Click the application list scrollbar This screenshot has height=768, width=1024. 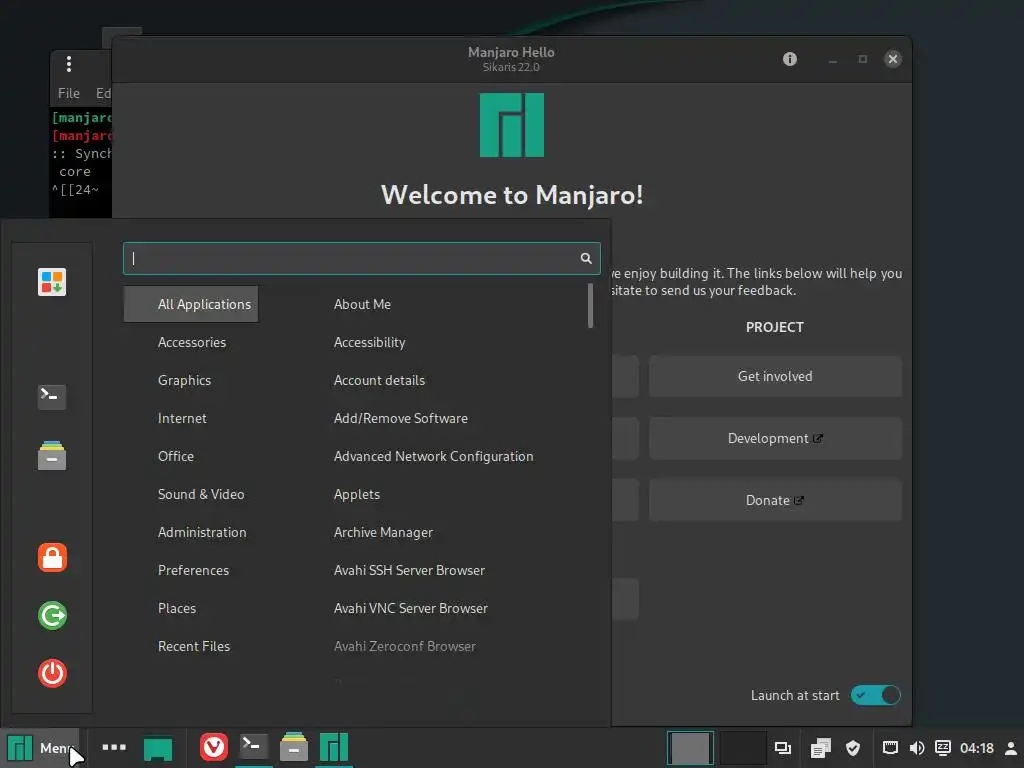[590, 306]
